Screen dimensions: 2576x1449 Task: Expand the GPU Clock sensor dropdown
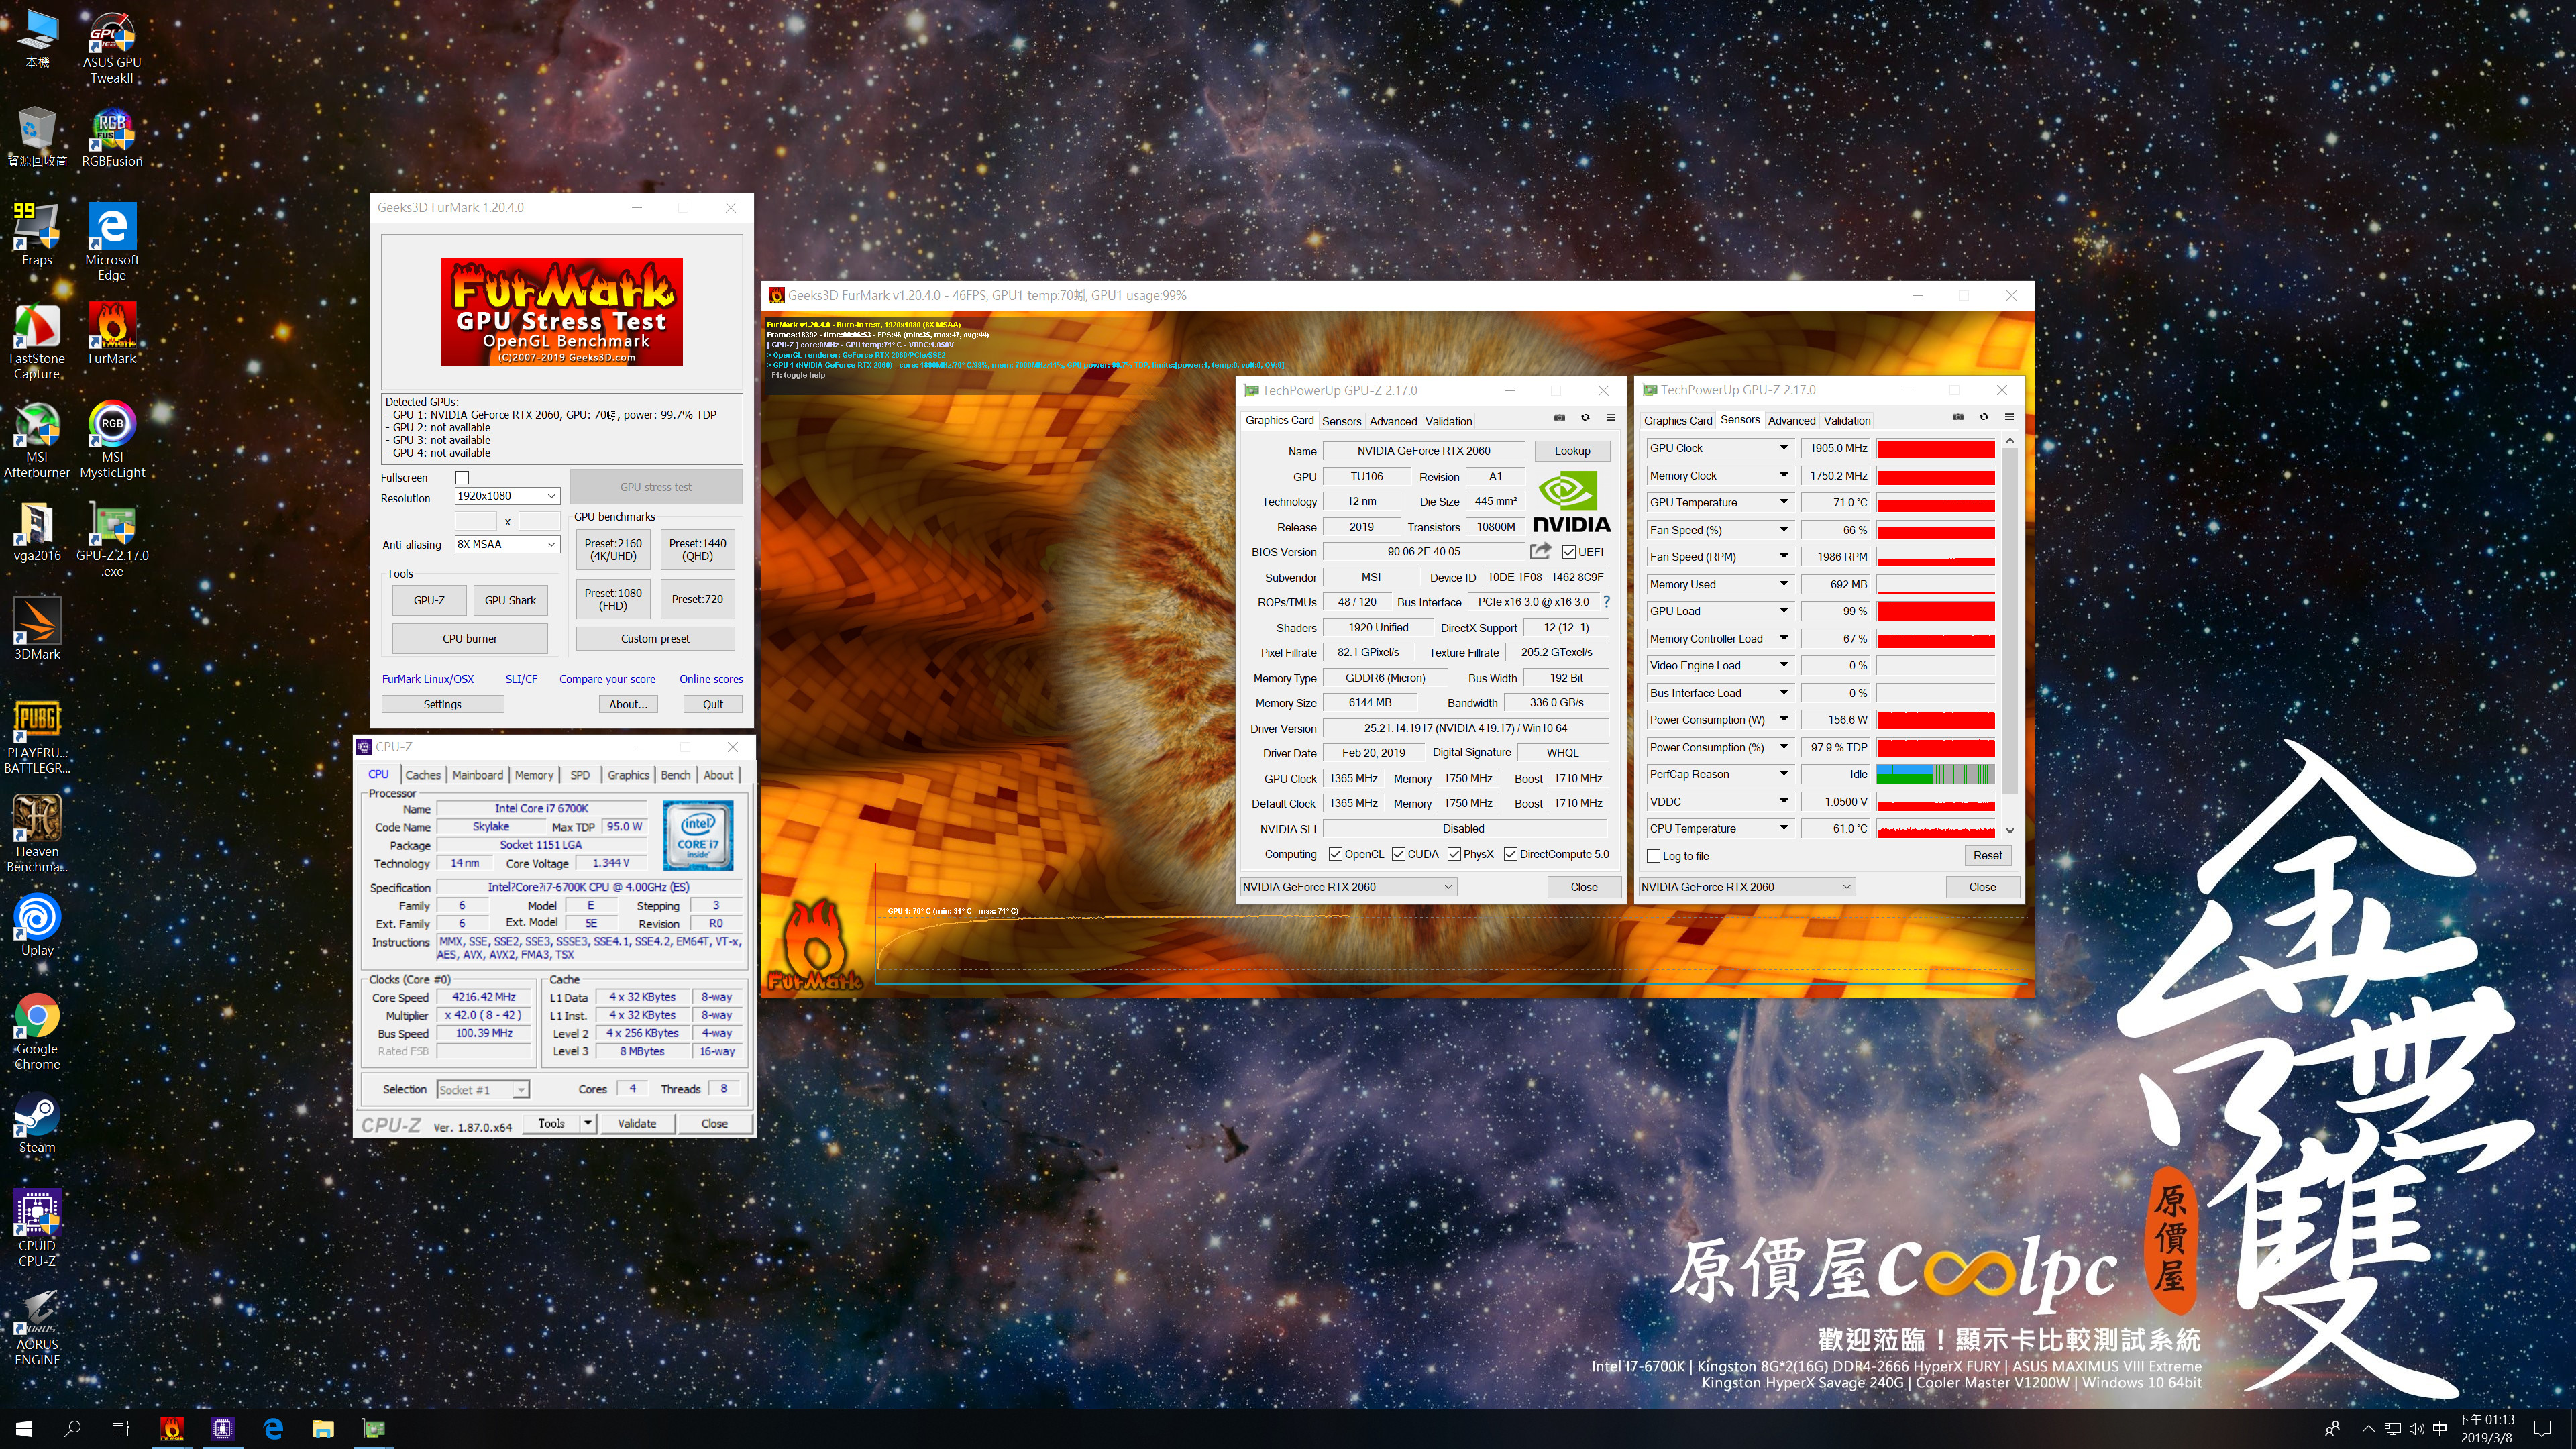[1783, 448]
